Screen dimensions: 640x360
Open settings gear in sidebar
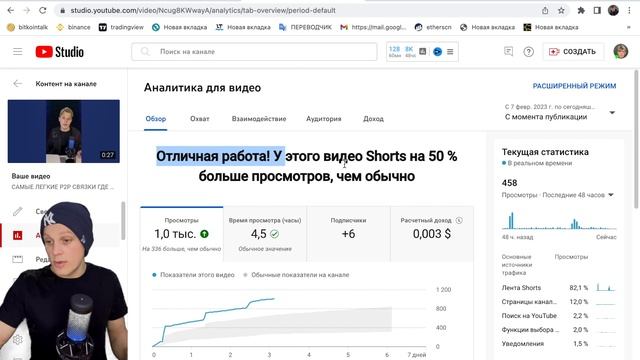(17, 340)
